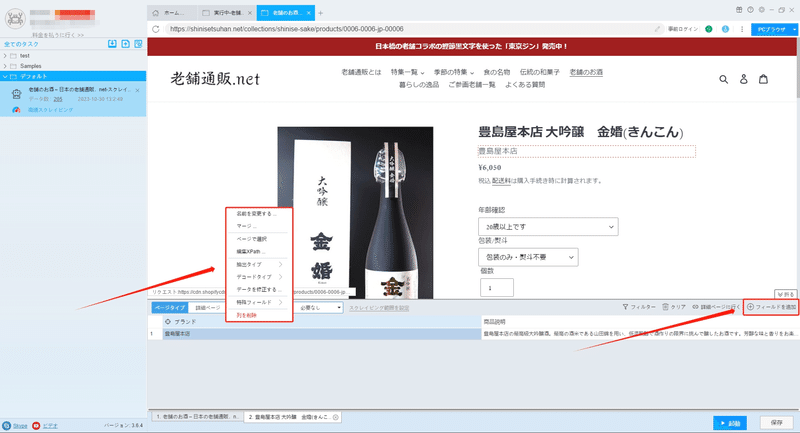Viewport: 800px width, 433px height.
Task: Click the third task group icon in sidebar header
Action: pyautogui.click(x=138, y=44)
